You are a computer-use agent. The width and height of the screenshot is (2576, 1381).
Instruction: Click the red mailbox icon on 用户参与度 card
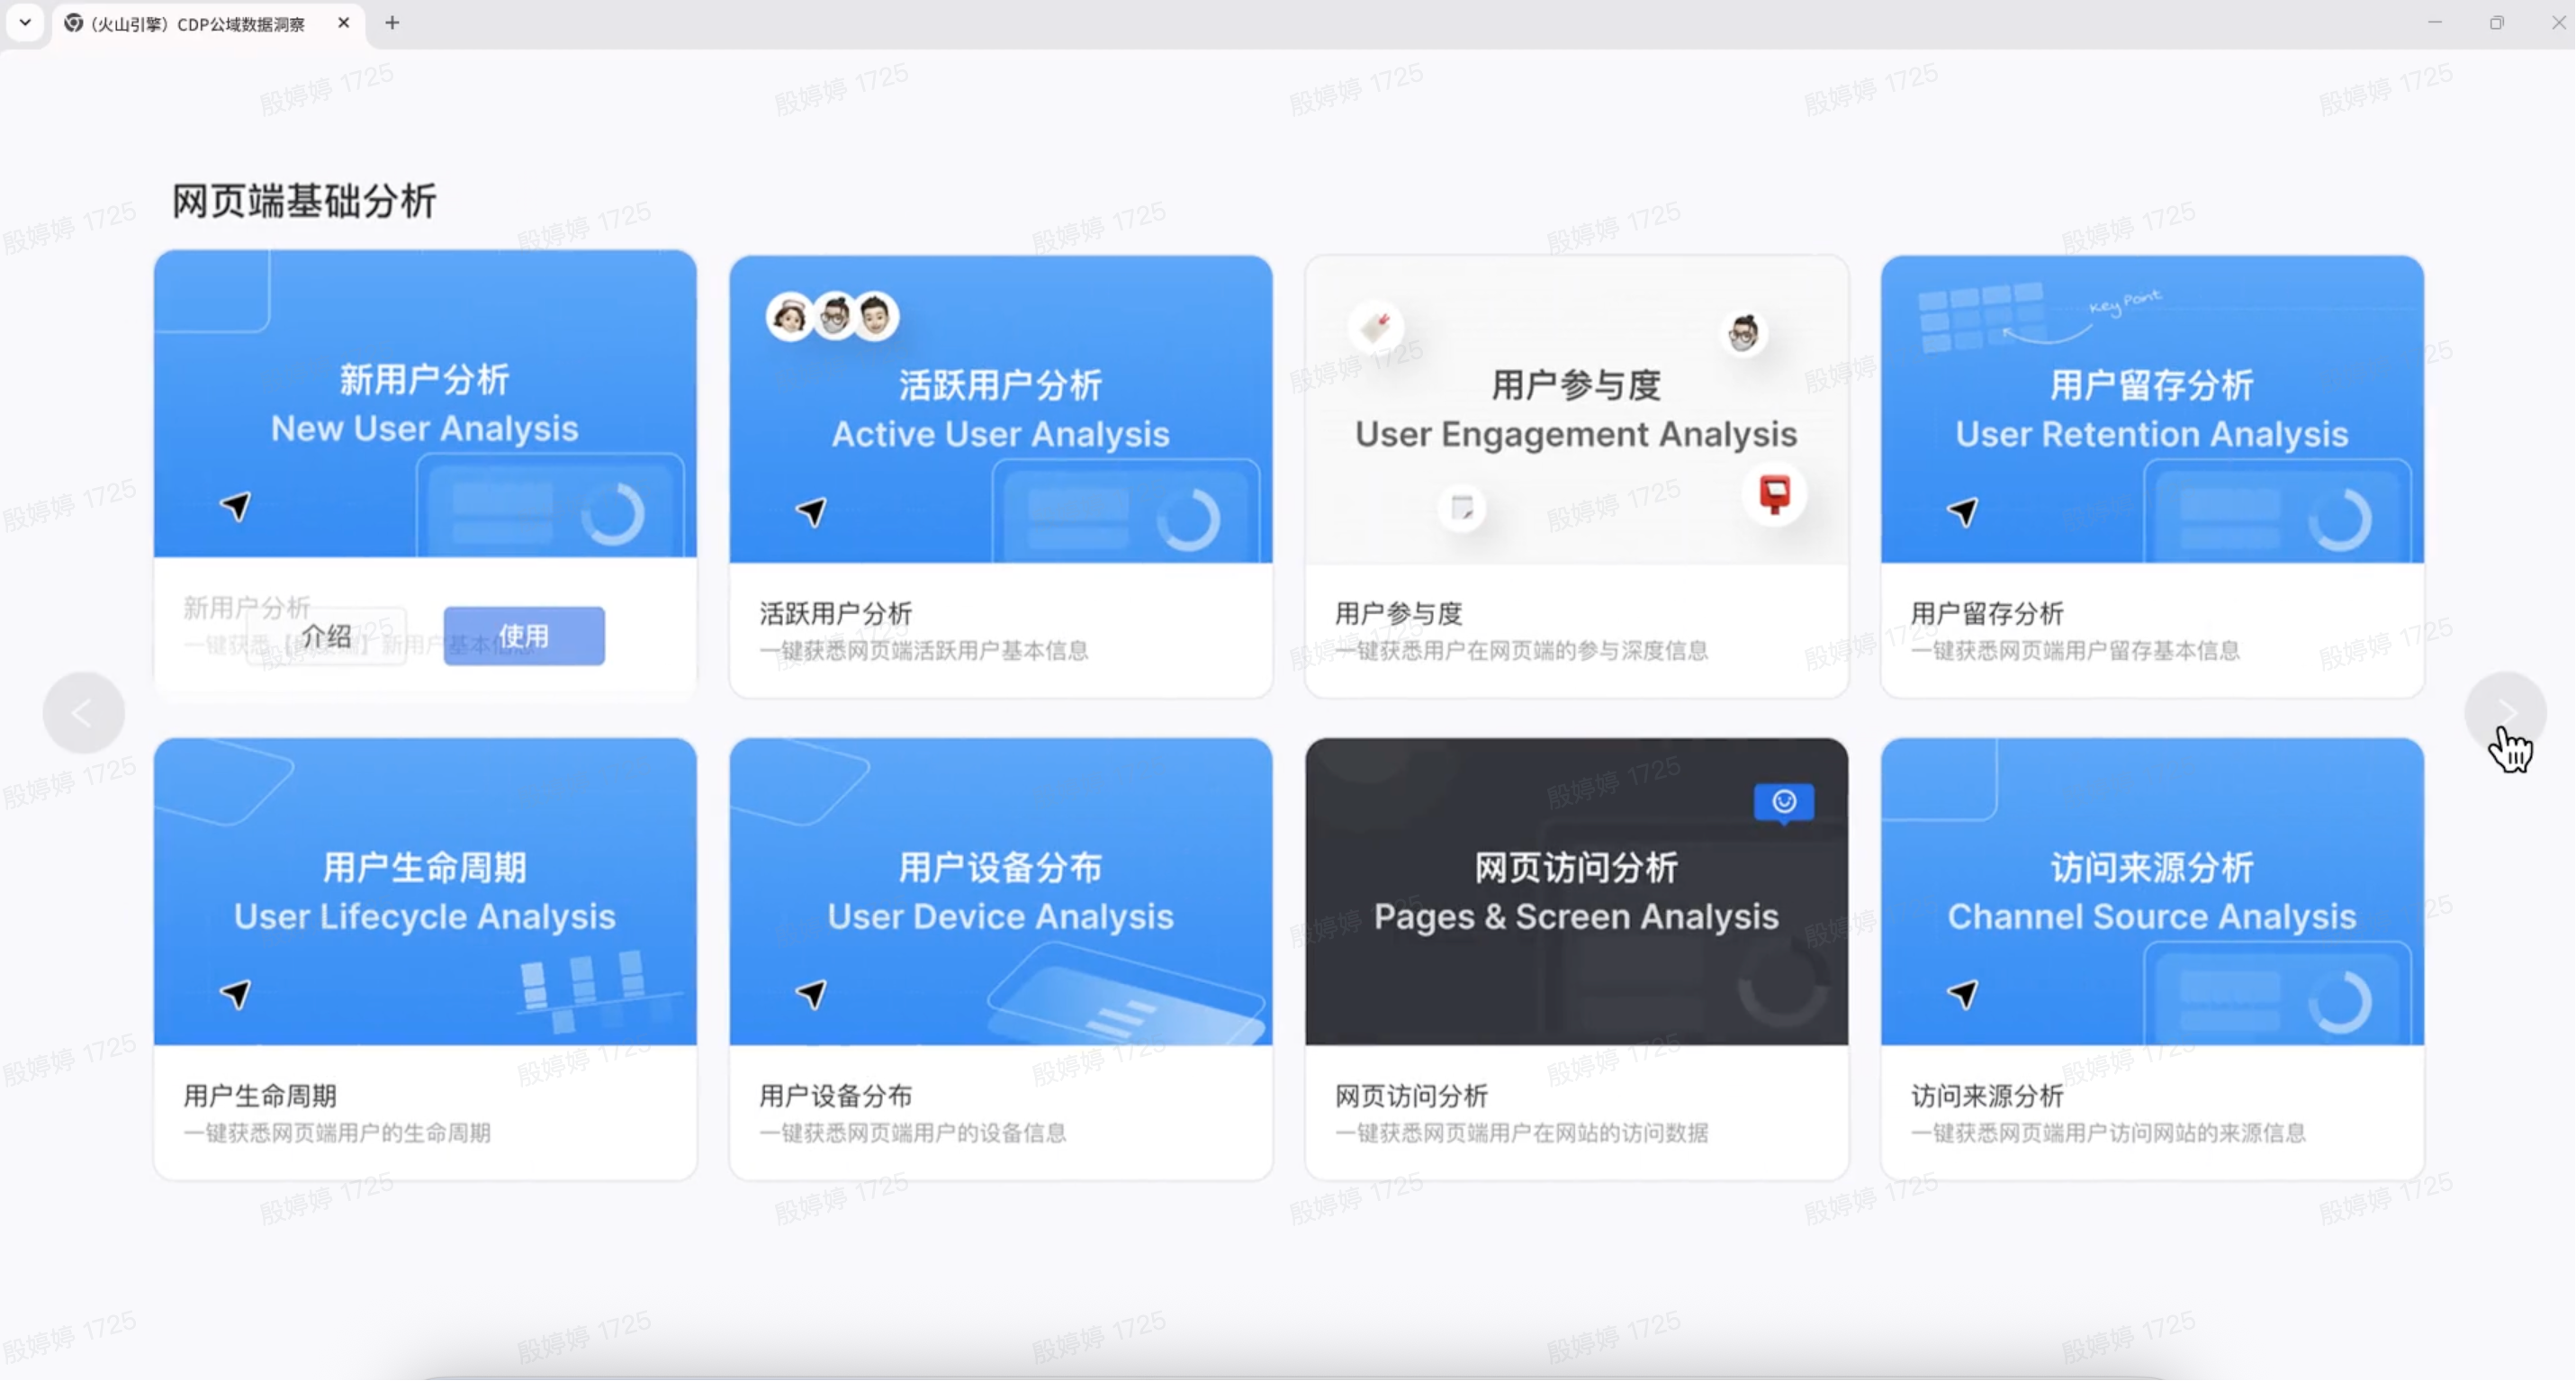pyautogui.click(x=1775, y=494)
